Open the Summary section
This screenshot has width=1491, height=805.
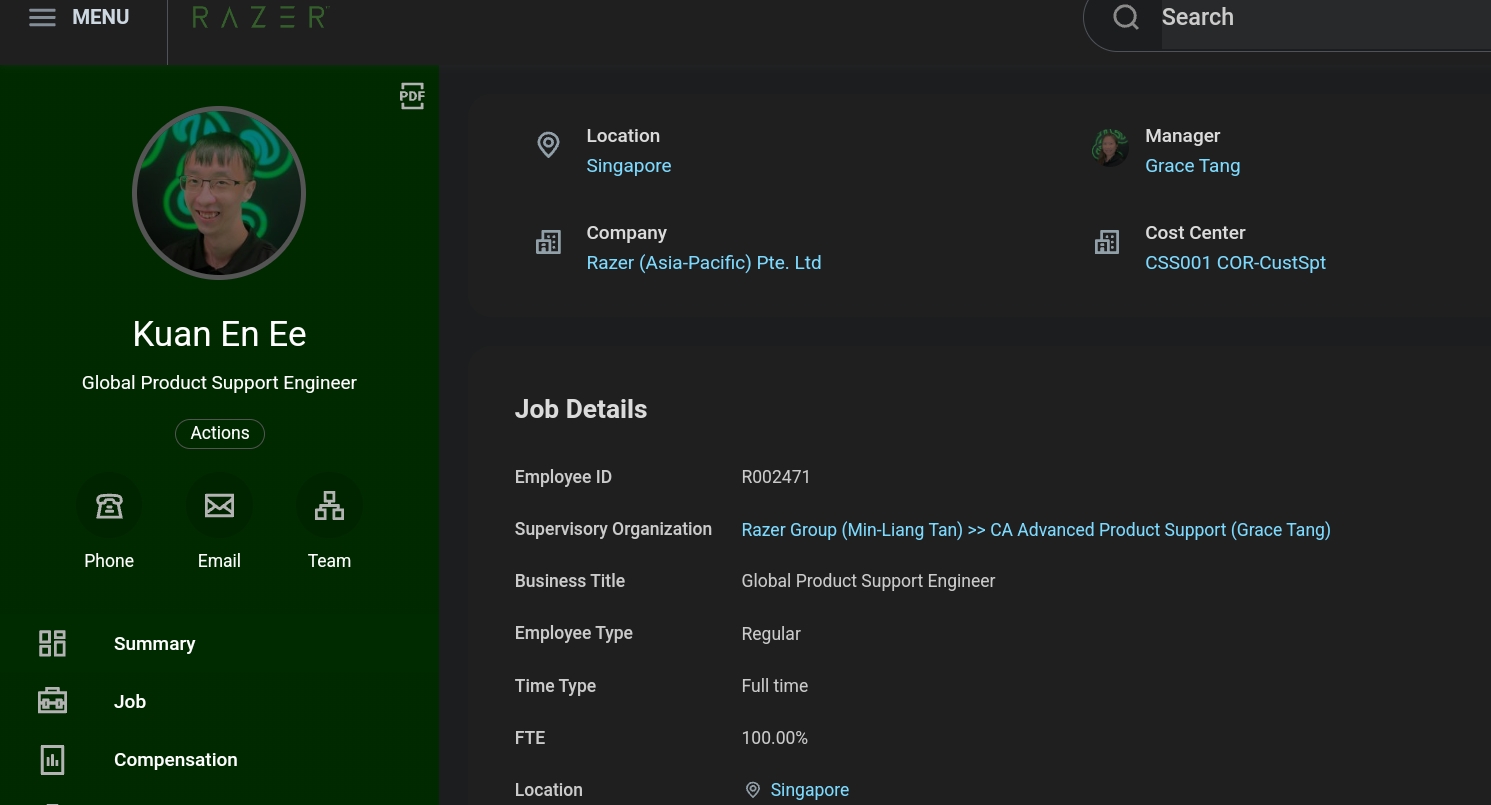tap(155, 644)
